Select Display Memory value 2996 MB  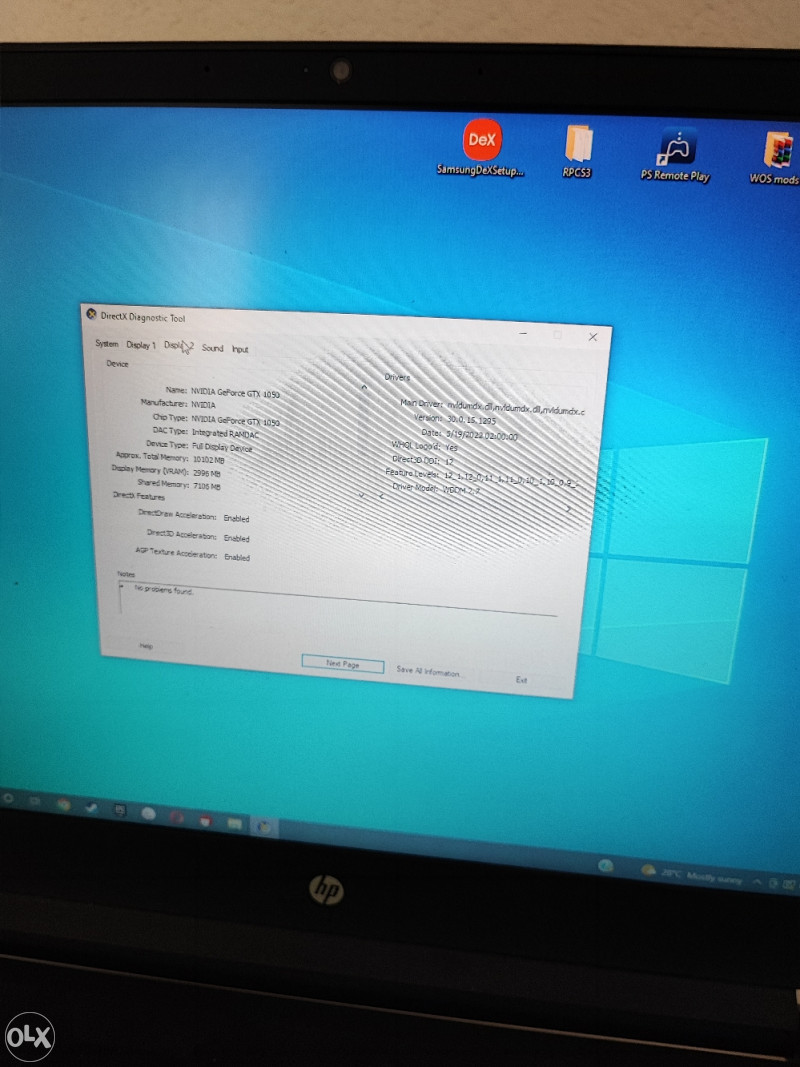207,473
